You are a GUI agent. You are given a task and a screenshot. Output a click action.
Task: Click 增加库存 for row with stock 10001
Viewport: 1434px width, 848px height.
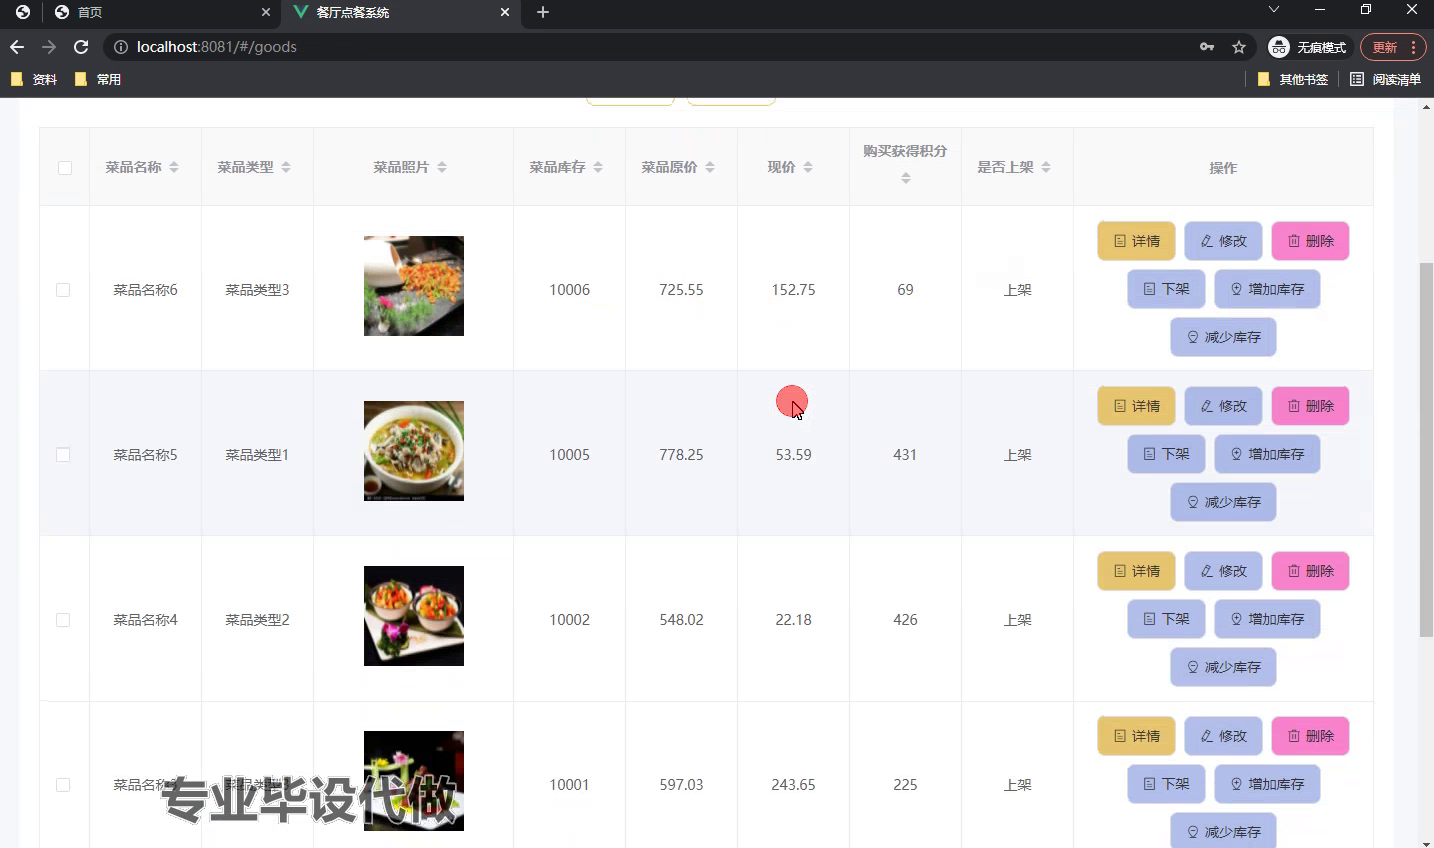[x=1267, y=784]
